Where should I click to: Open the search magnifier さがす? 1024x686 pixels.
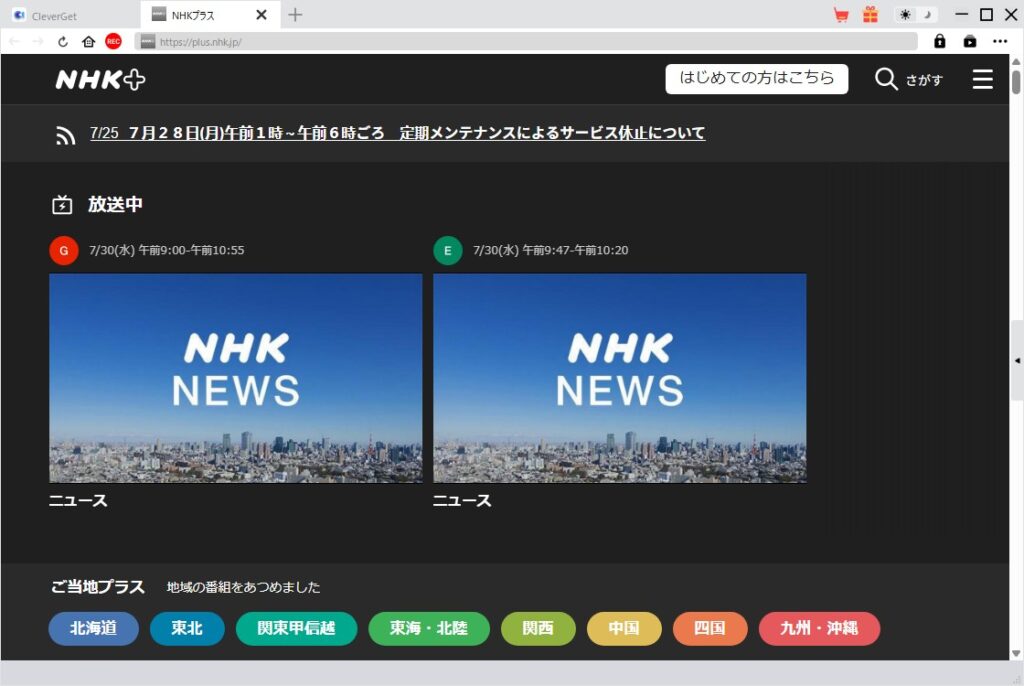908,79
